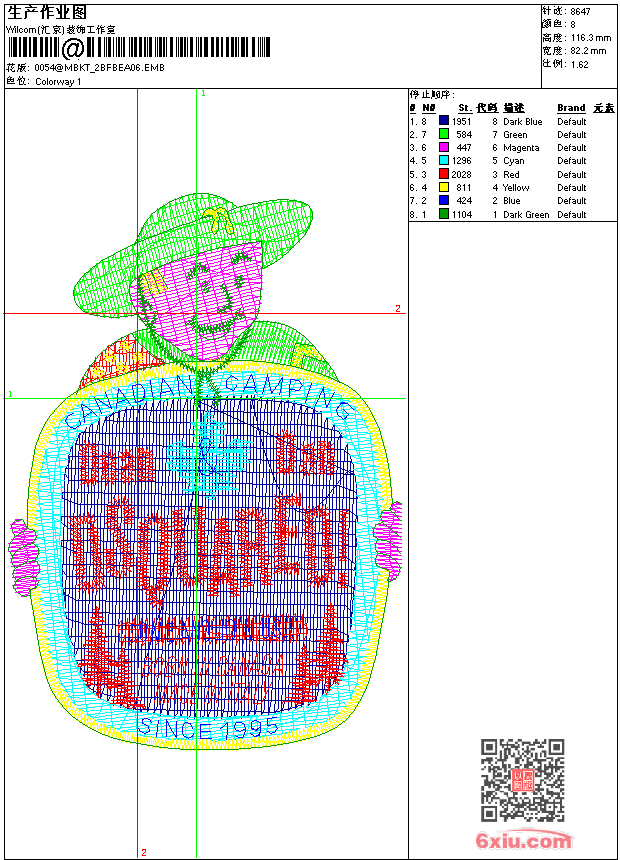620x860 pixels.
Task: Select the Cyan color swatch
Action: coord(444,160)
